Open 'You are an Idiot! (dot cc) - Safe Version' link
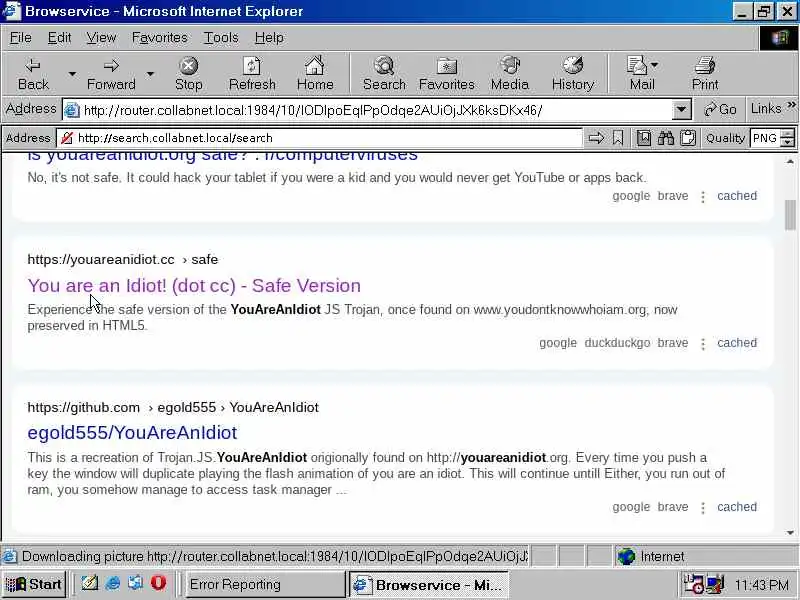The image size is (800, 600). (194, 286)
